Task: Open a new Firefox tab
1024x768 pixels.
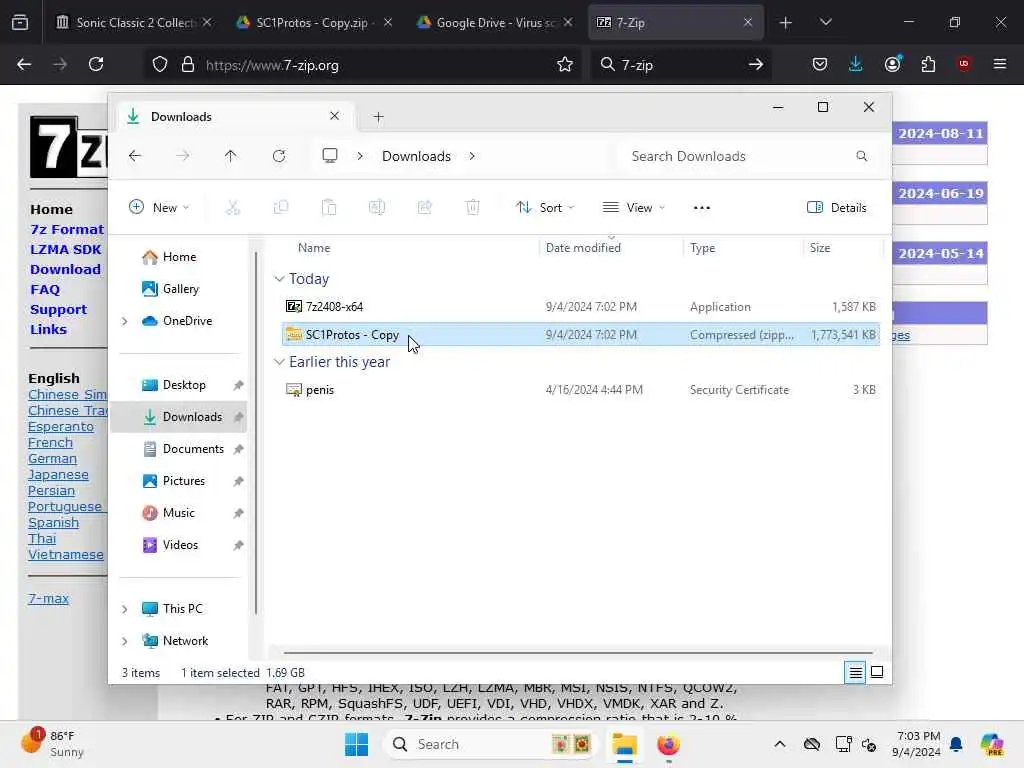Action: (786, 22)
